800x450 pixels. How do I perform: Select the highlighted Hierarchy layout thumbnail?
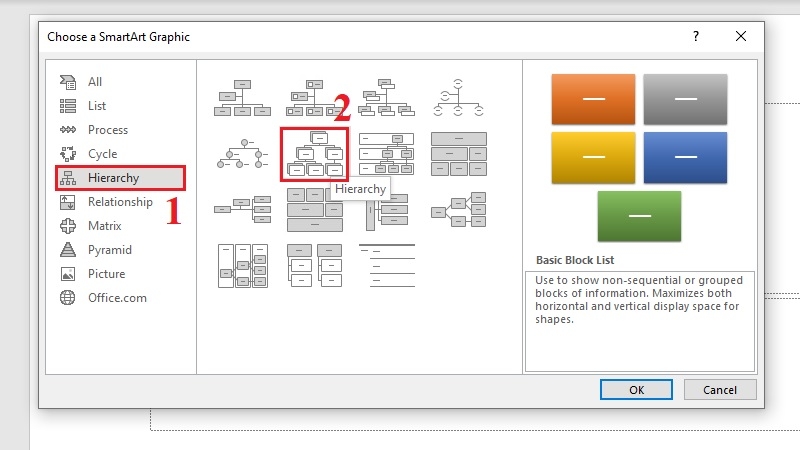coord(314,154)
